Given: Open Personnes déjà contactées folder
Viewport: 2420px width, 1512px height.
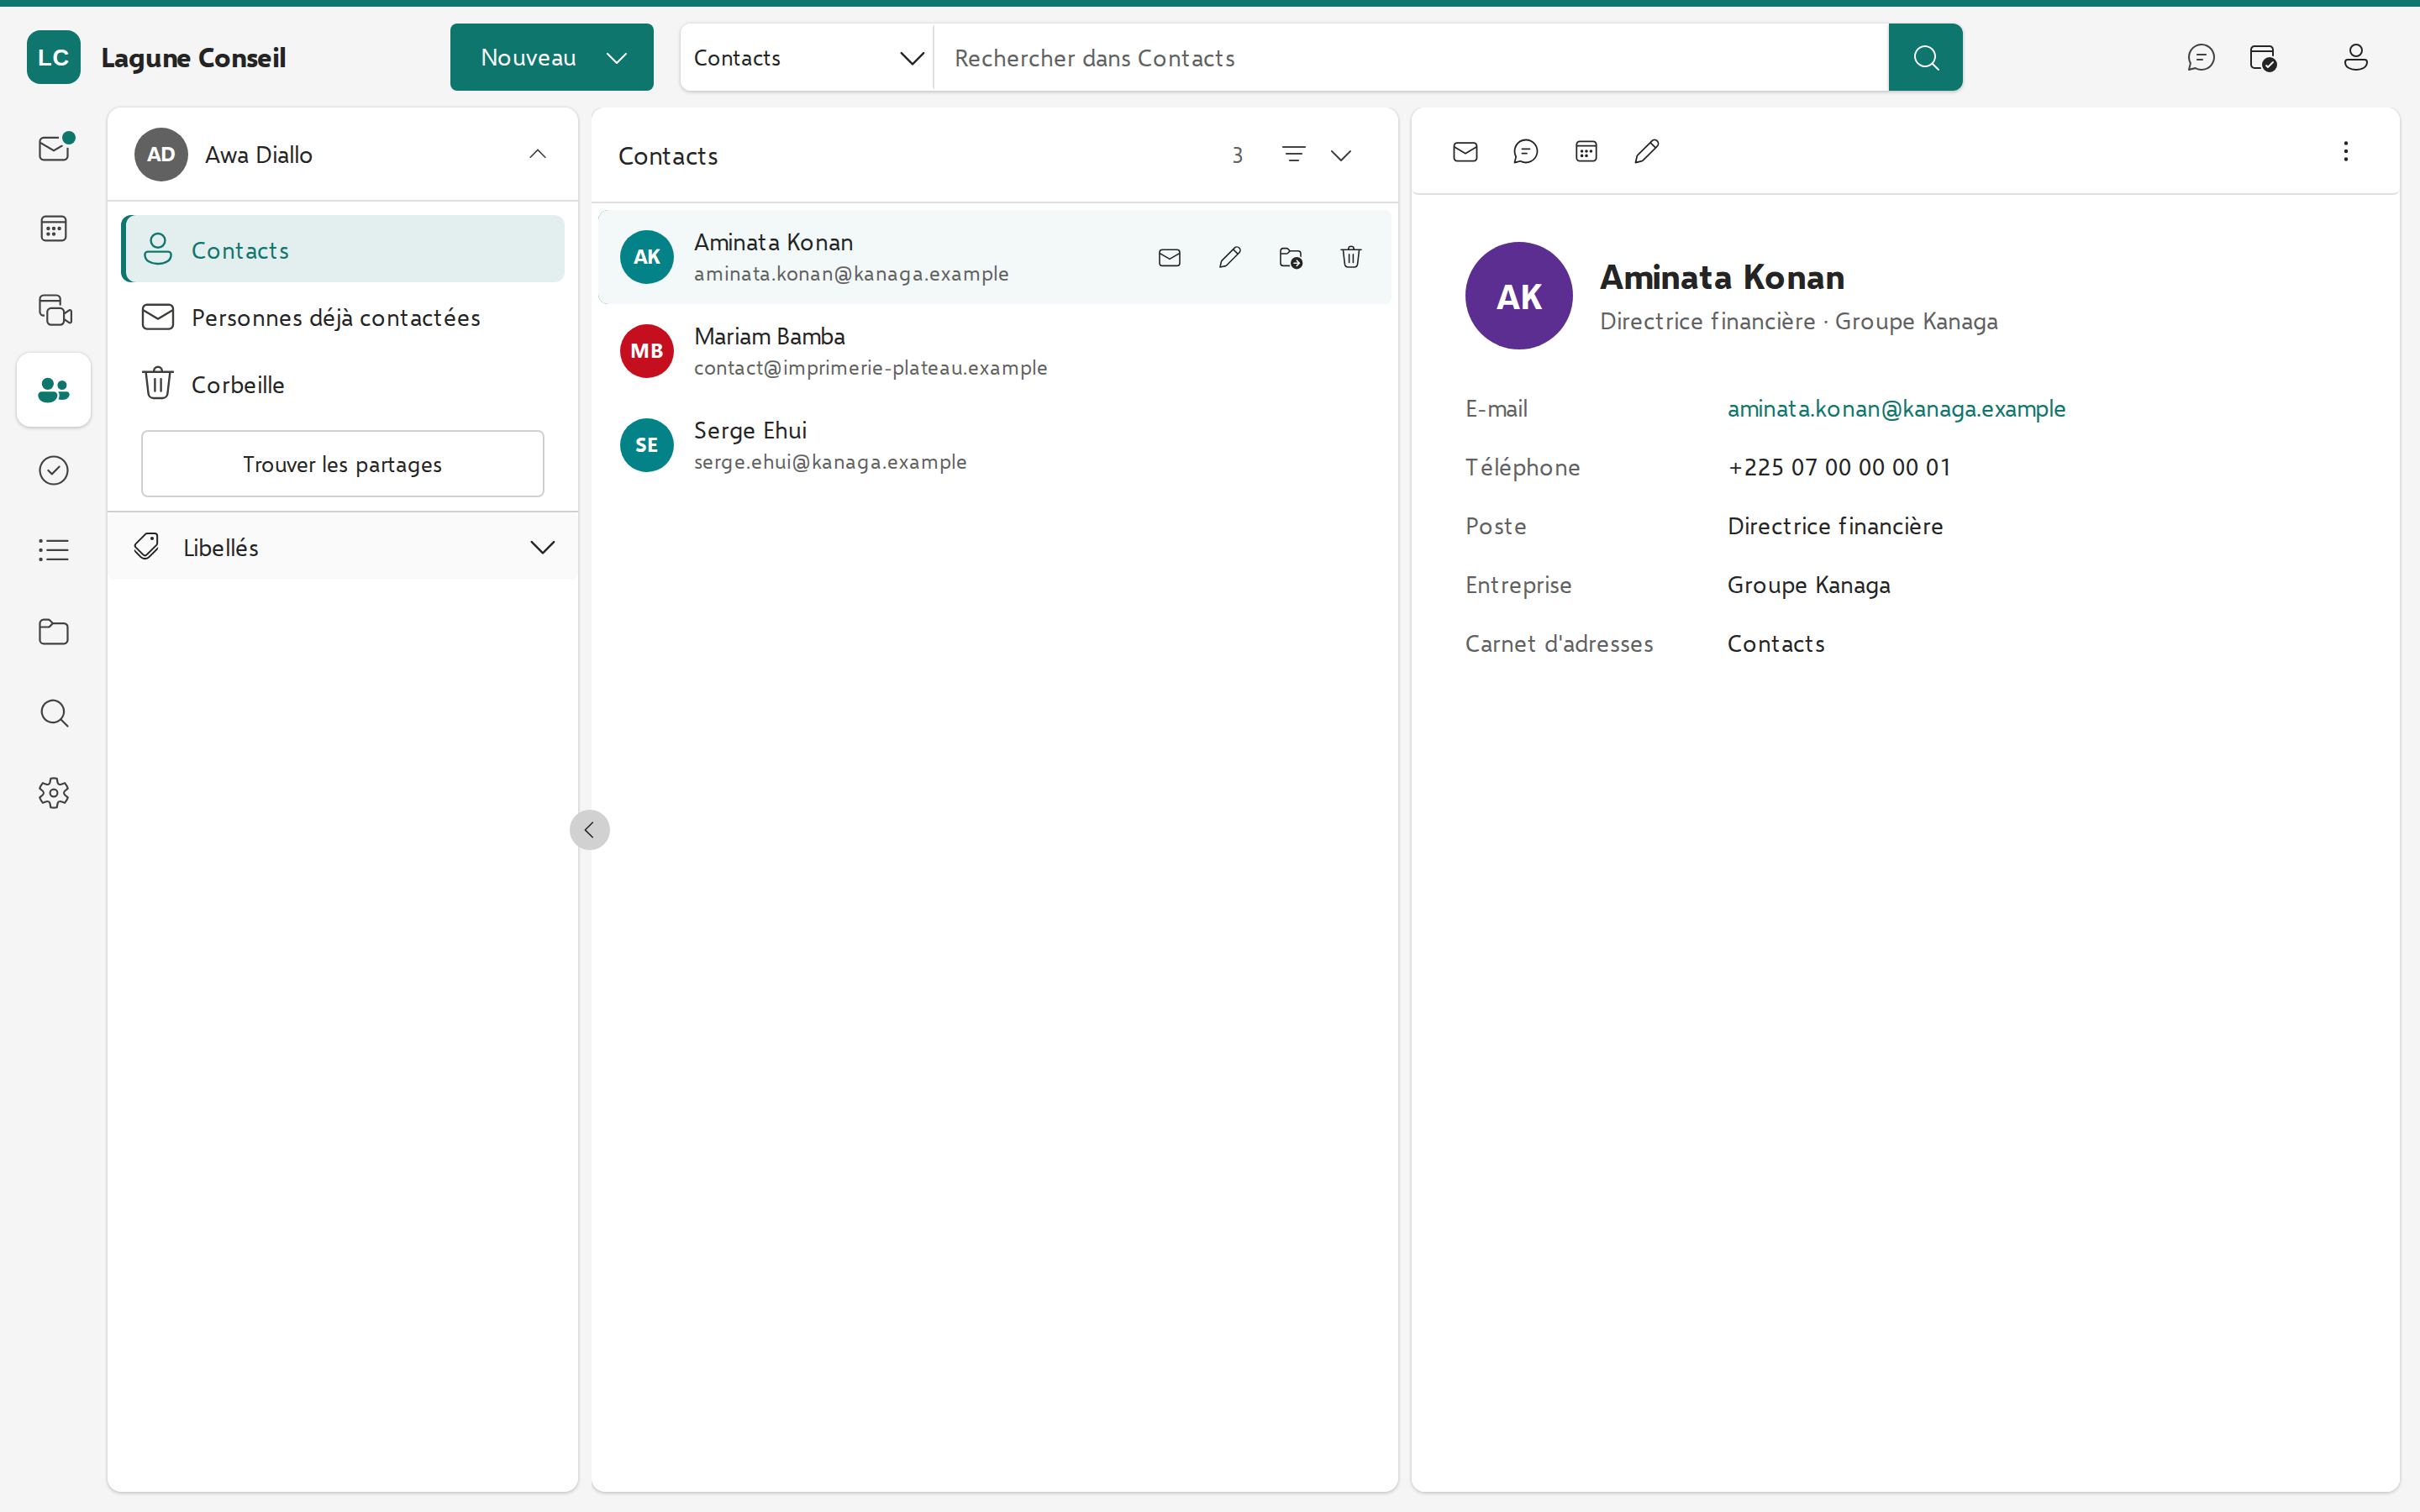Looking at the screenshot, I should point(343,318).
